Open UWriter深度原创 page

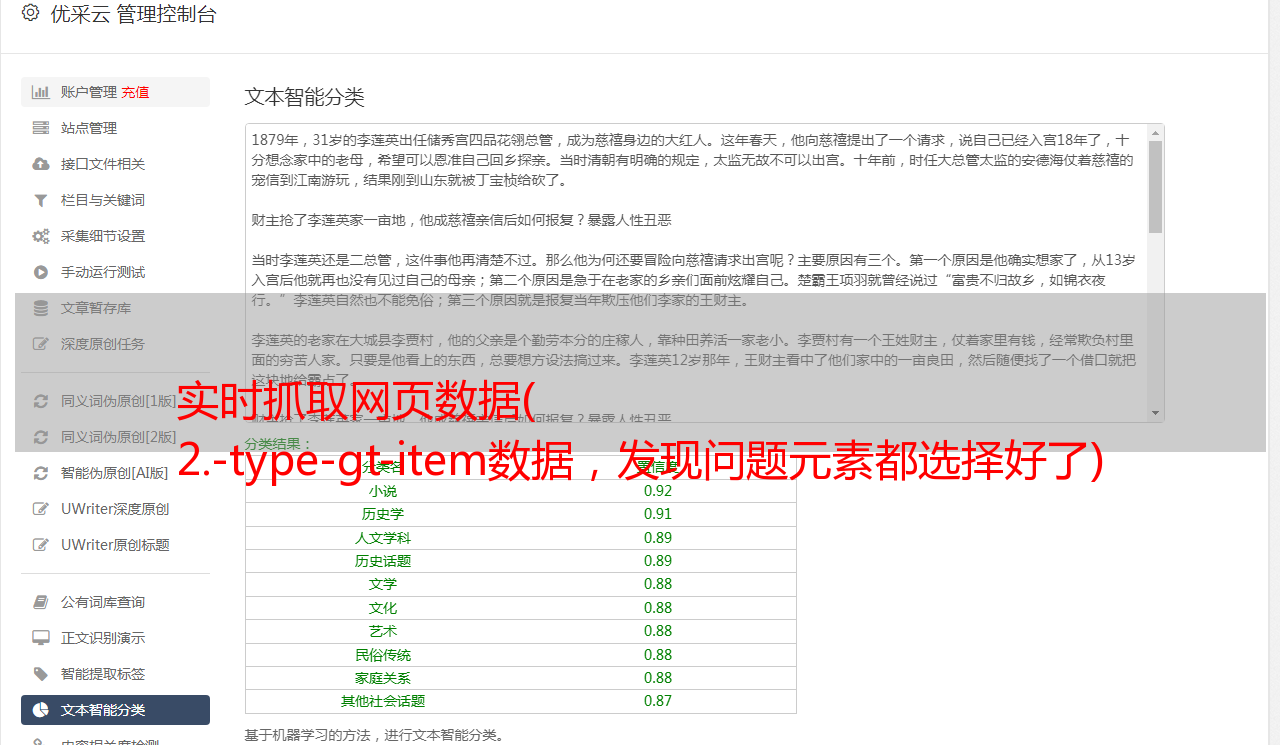115,509
